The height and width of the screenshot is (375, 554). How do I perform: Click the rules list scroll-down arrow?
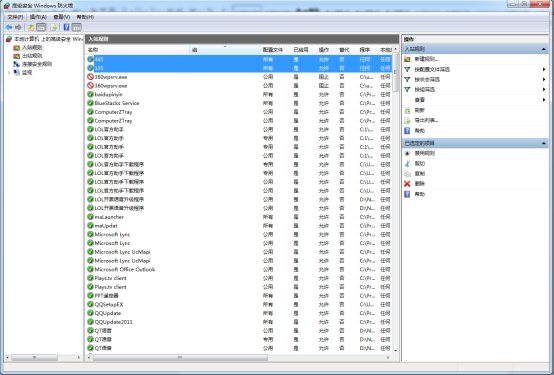tap(395, 350)
